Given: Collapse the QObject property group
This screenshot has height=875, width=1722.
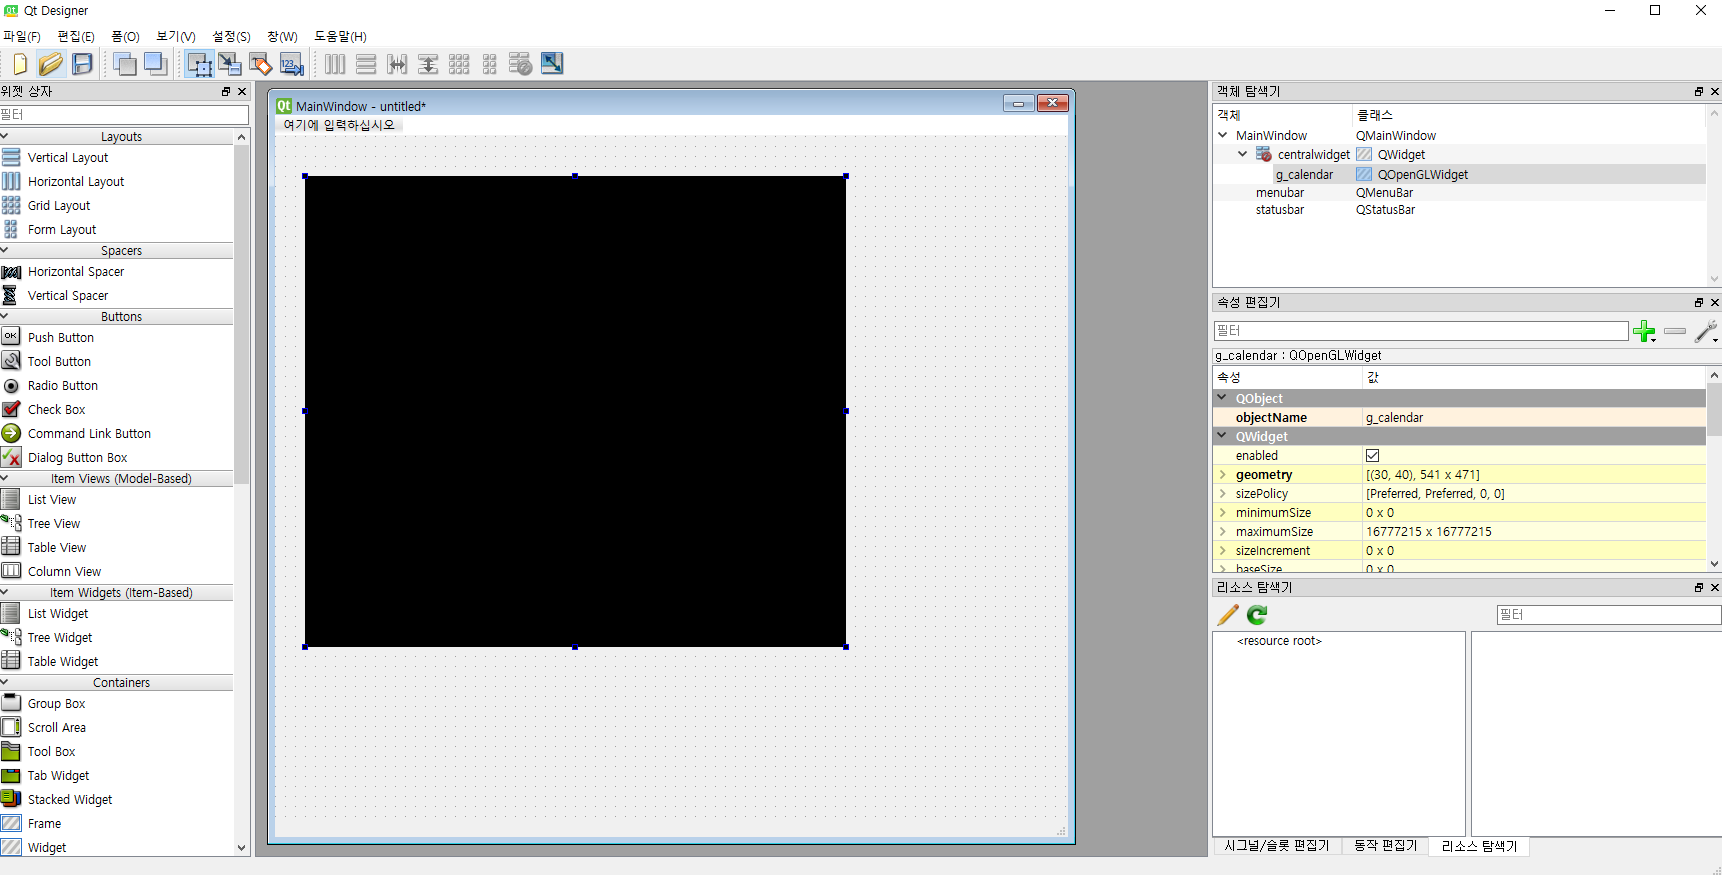Looking at the screenshot, I should 1222,398.
